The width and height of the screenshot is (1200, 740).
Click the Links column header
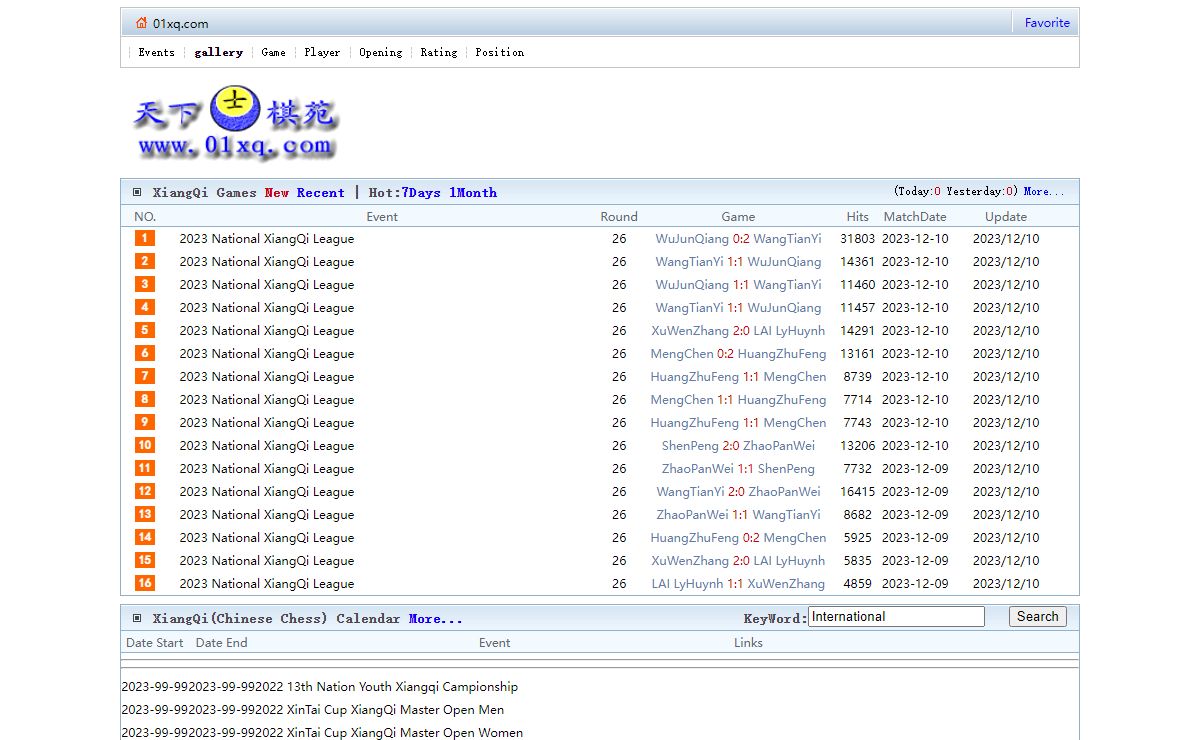(x=748, y=643)
